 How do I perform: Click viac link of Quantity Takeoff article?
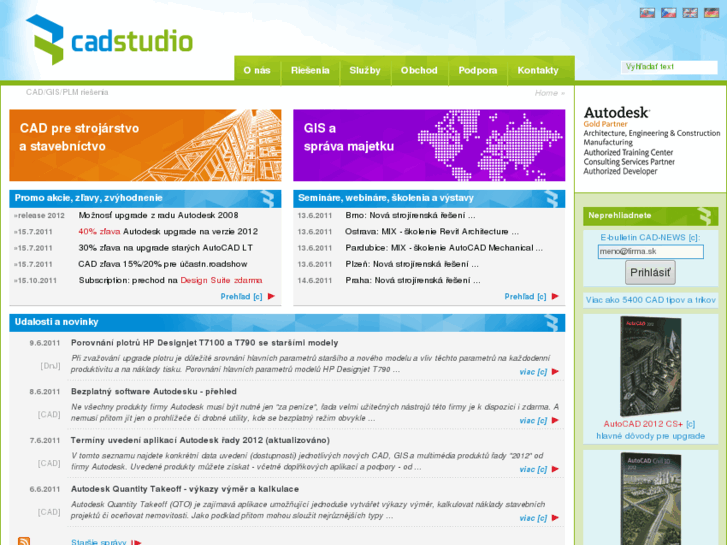533,518
